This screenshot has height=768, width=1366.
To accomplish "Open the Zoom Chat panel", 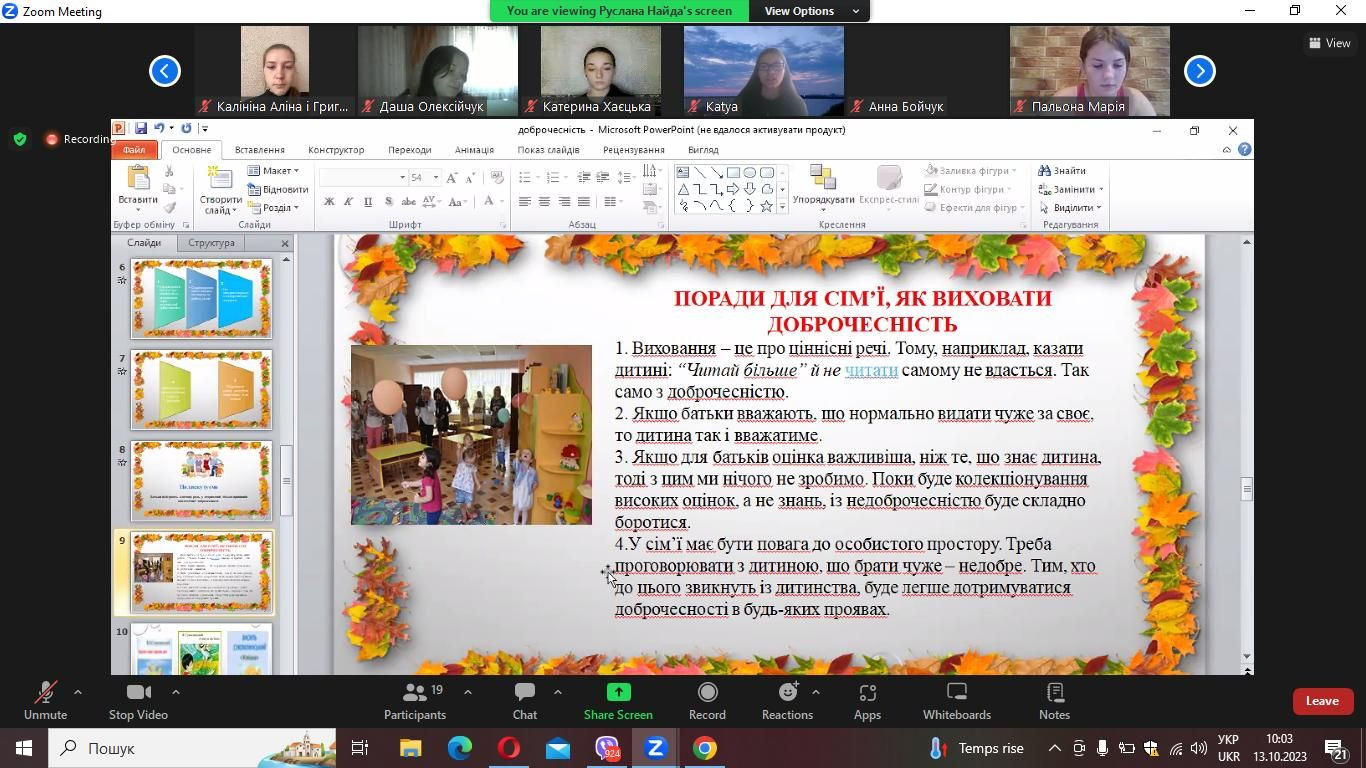I will [524, 700].
